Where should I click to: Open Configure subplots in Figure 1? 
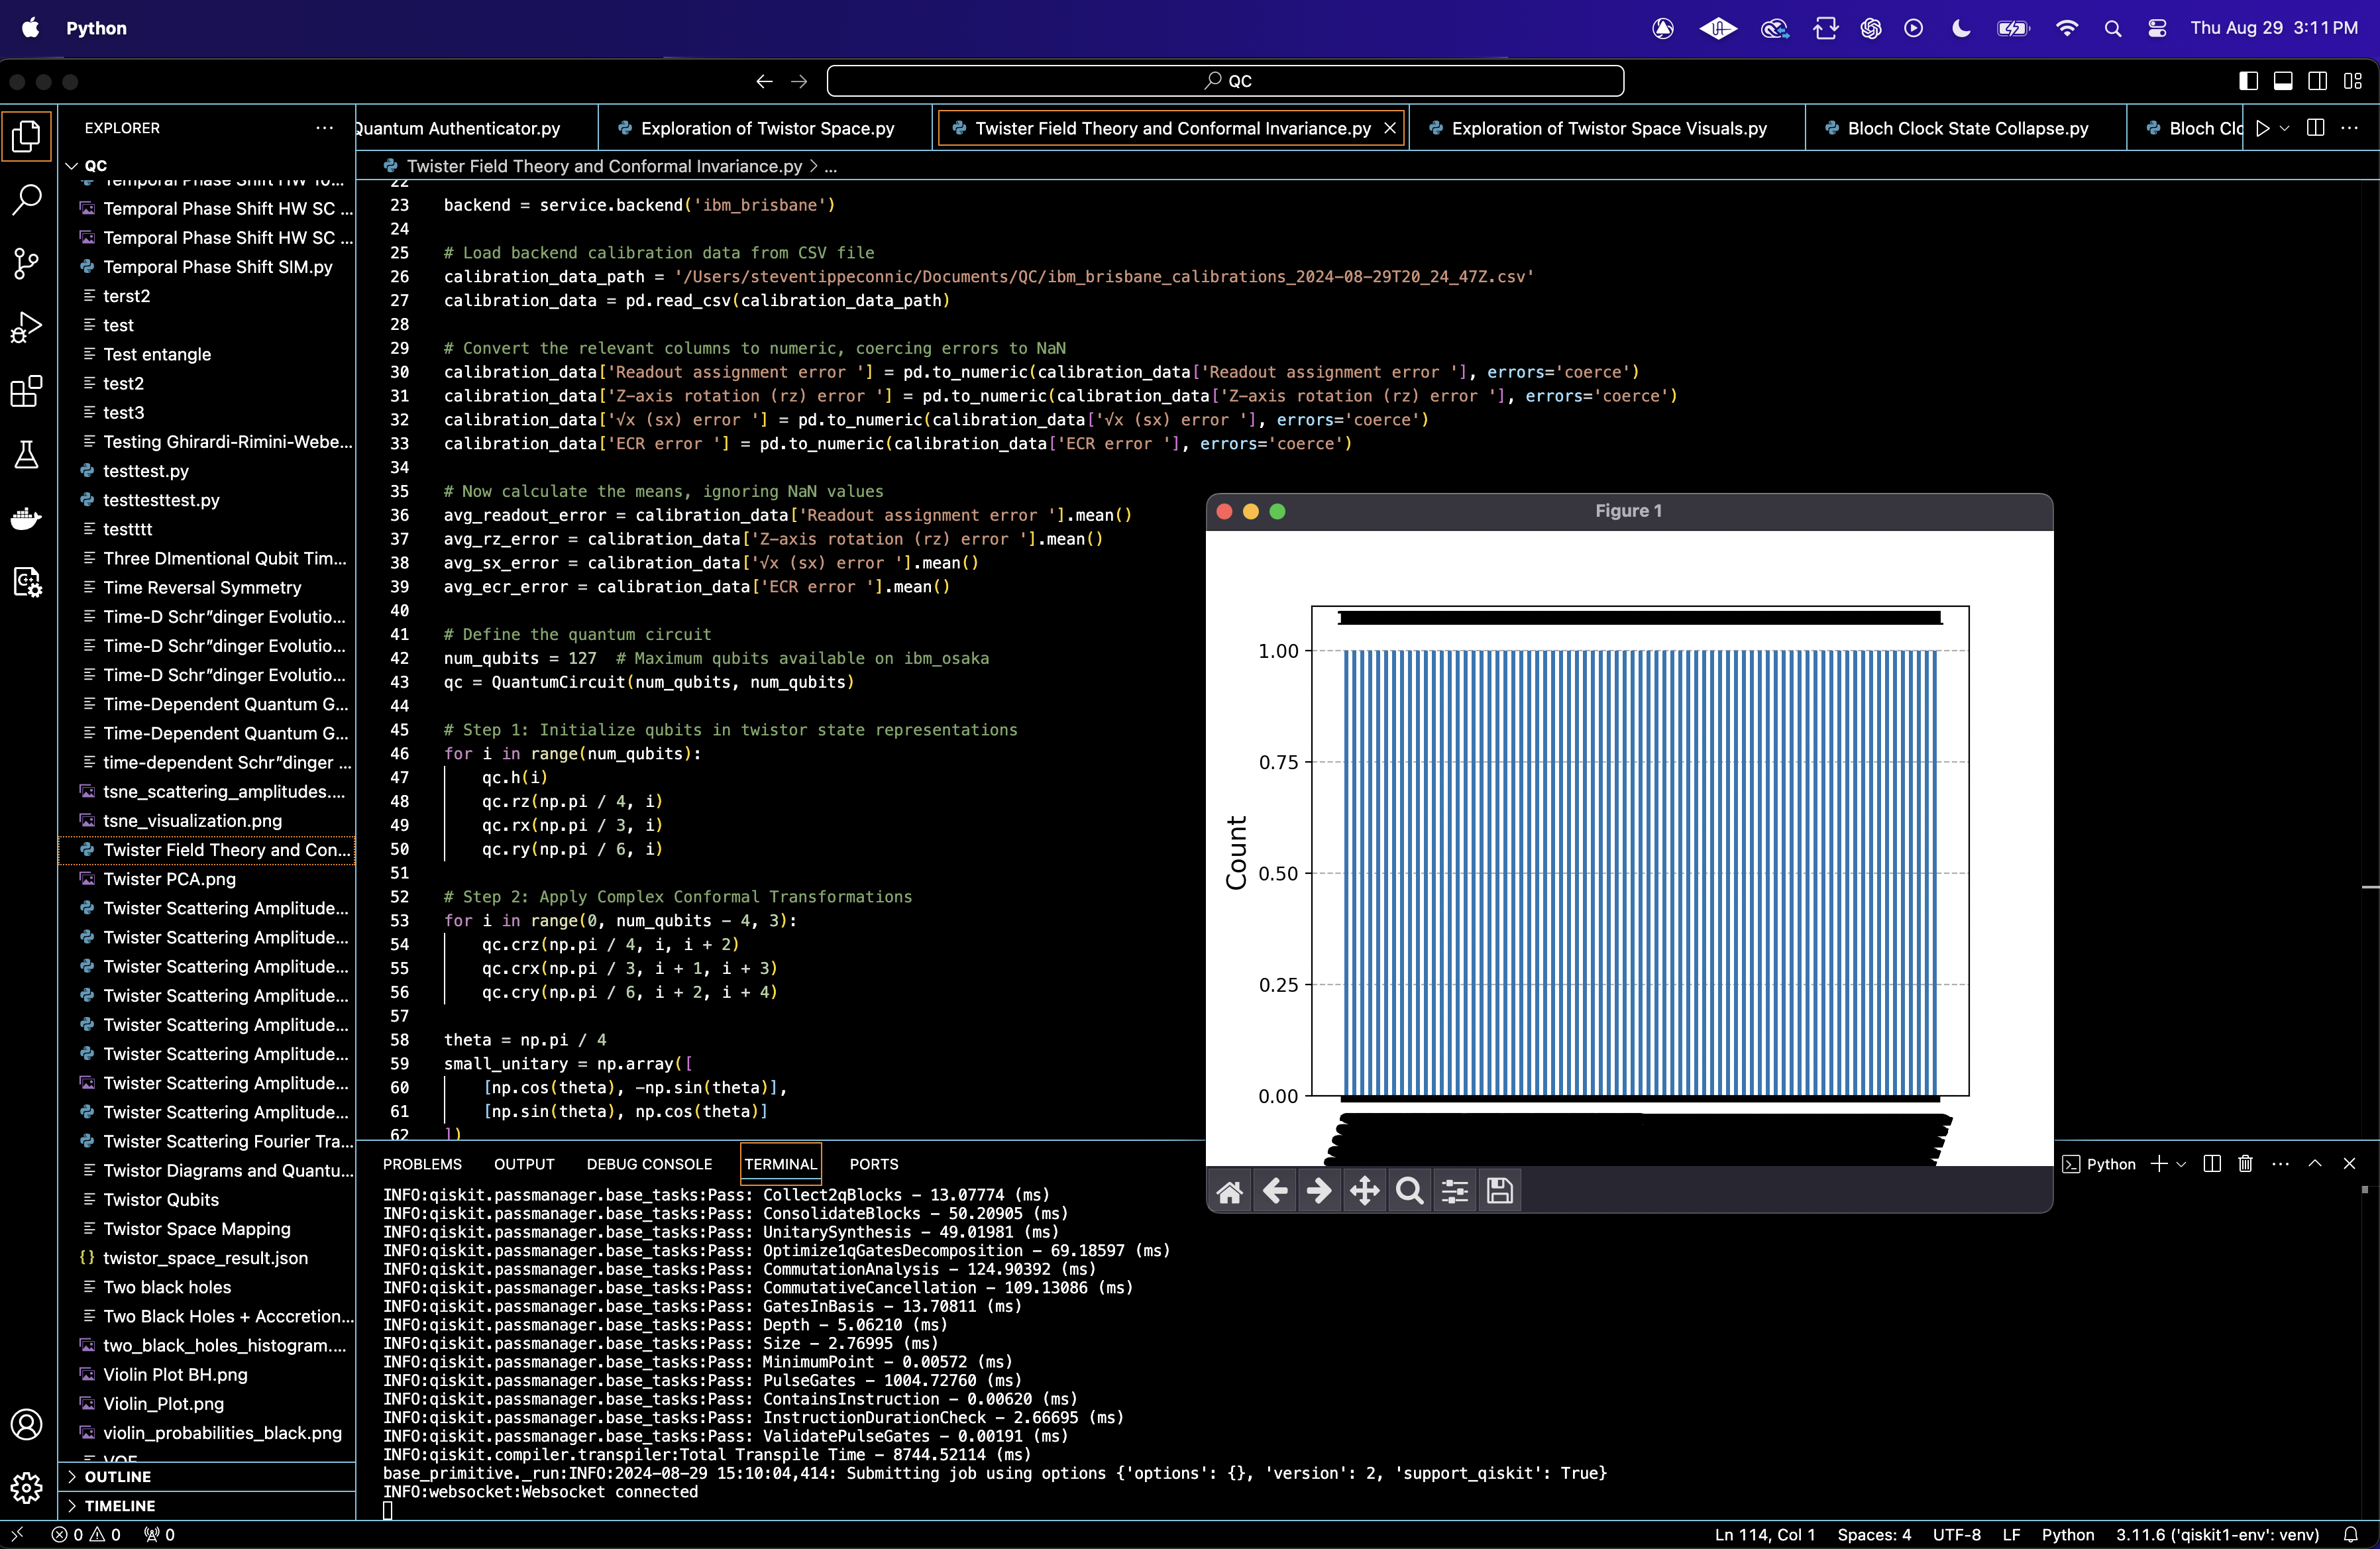(1455, 1191)
